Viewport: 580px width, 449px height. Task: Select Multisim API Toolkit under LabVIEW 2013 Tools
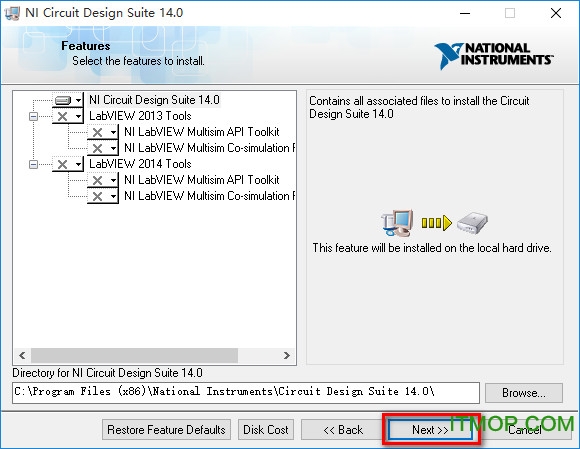pyautogui.click(x=202, y=132)
